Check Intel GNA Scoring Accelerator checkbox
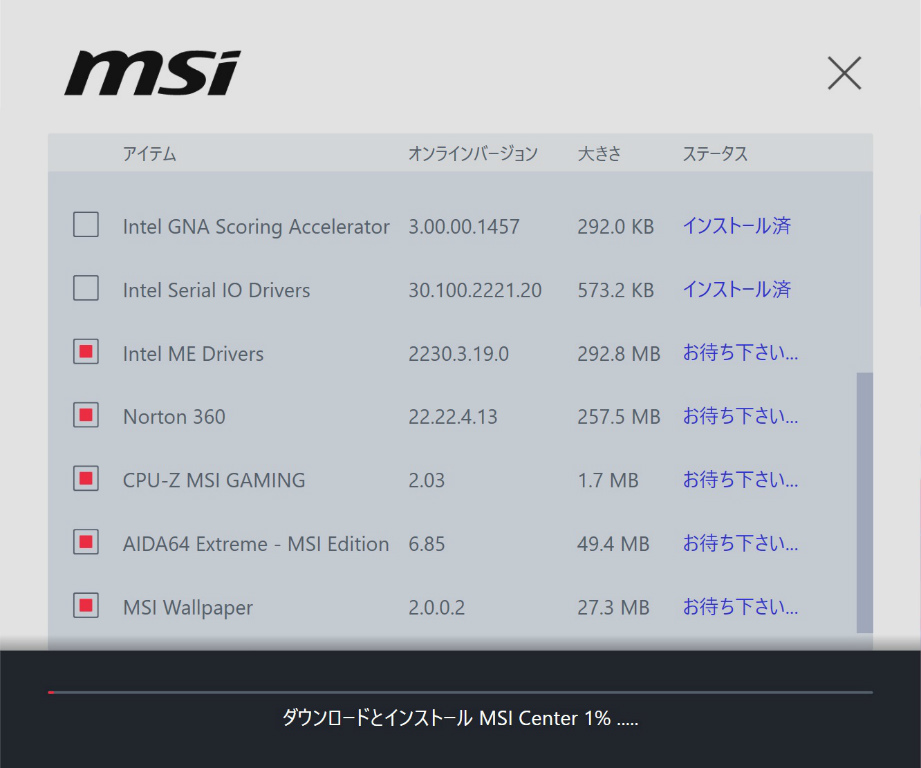Viewport: 921px width, 768px height. (86, 225)
